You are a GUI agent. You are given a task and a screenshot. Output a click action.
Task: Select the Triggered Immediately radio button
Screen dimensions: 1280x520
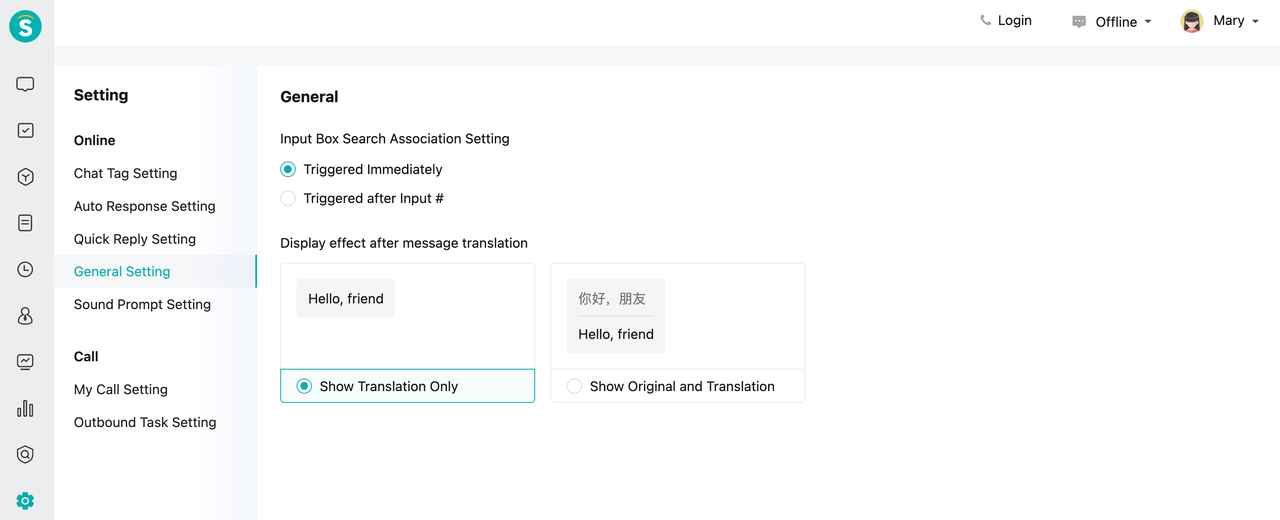(288, 170)
